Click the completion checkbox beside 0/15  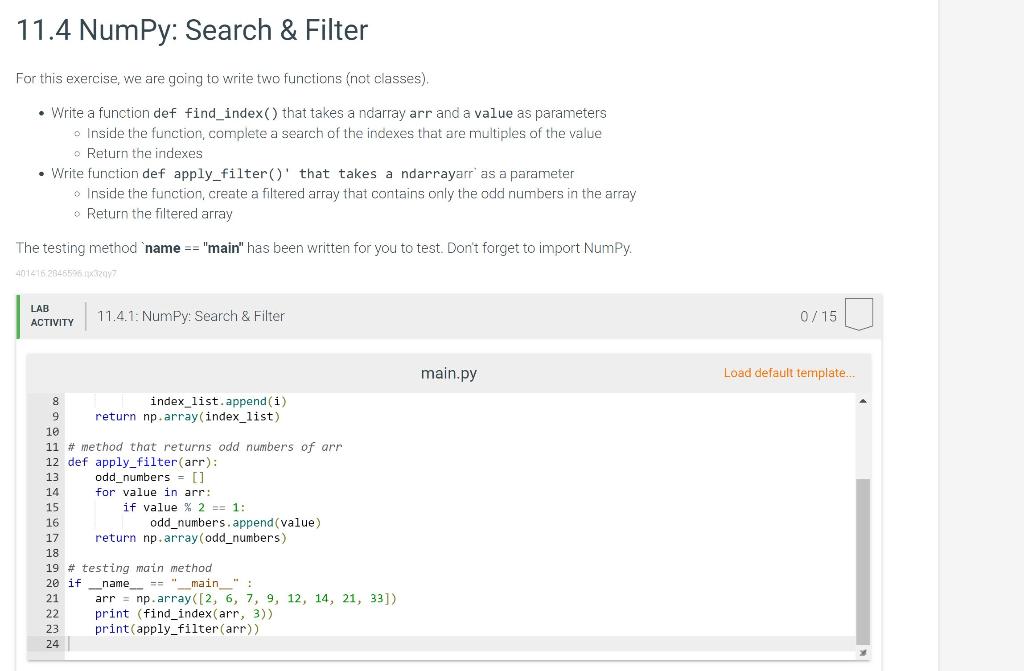coord(858,313)
